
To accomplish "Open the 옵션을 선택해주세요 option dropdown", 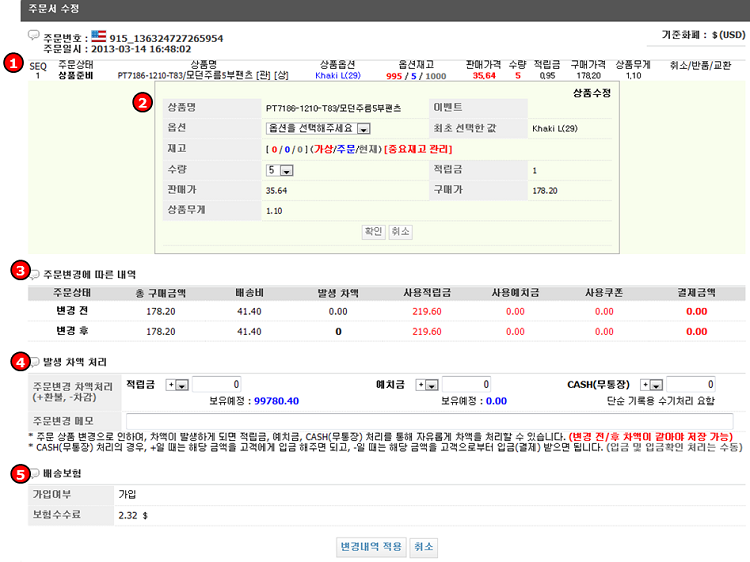I will tap(319, 128).
